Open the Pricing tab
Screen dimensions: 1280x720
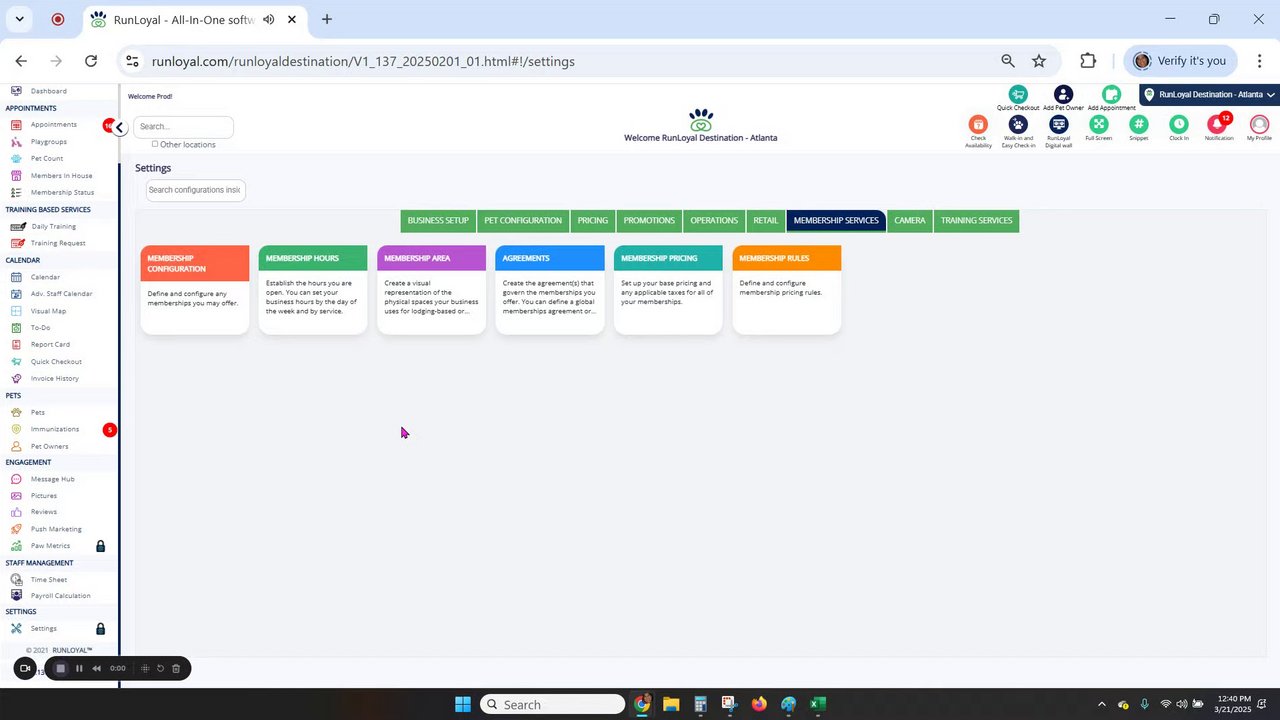click(x=592, y=221)
